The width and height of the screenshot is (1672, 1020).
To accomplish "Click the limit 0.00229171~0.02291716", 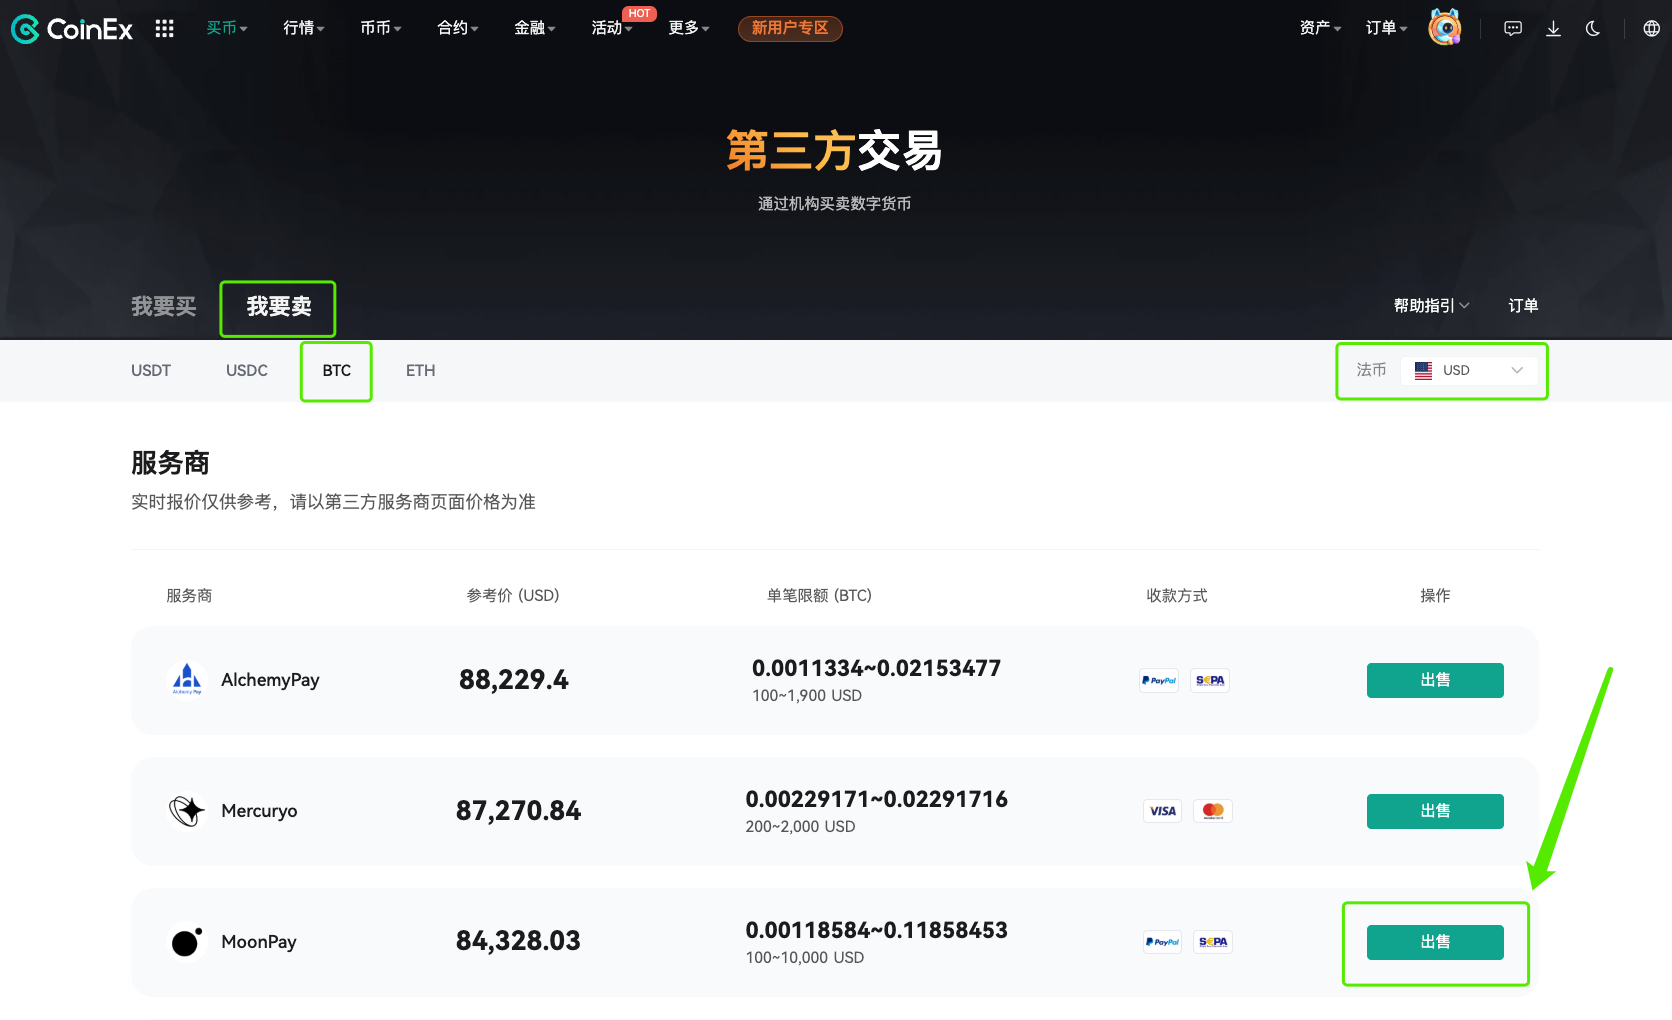I will click(876, 799).
